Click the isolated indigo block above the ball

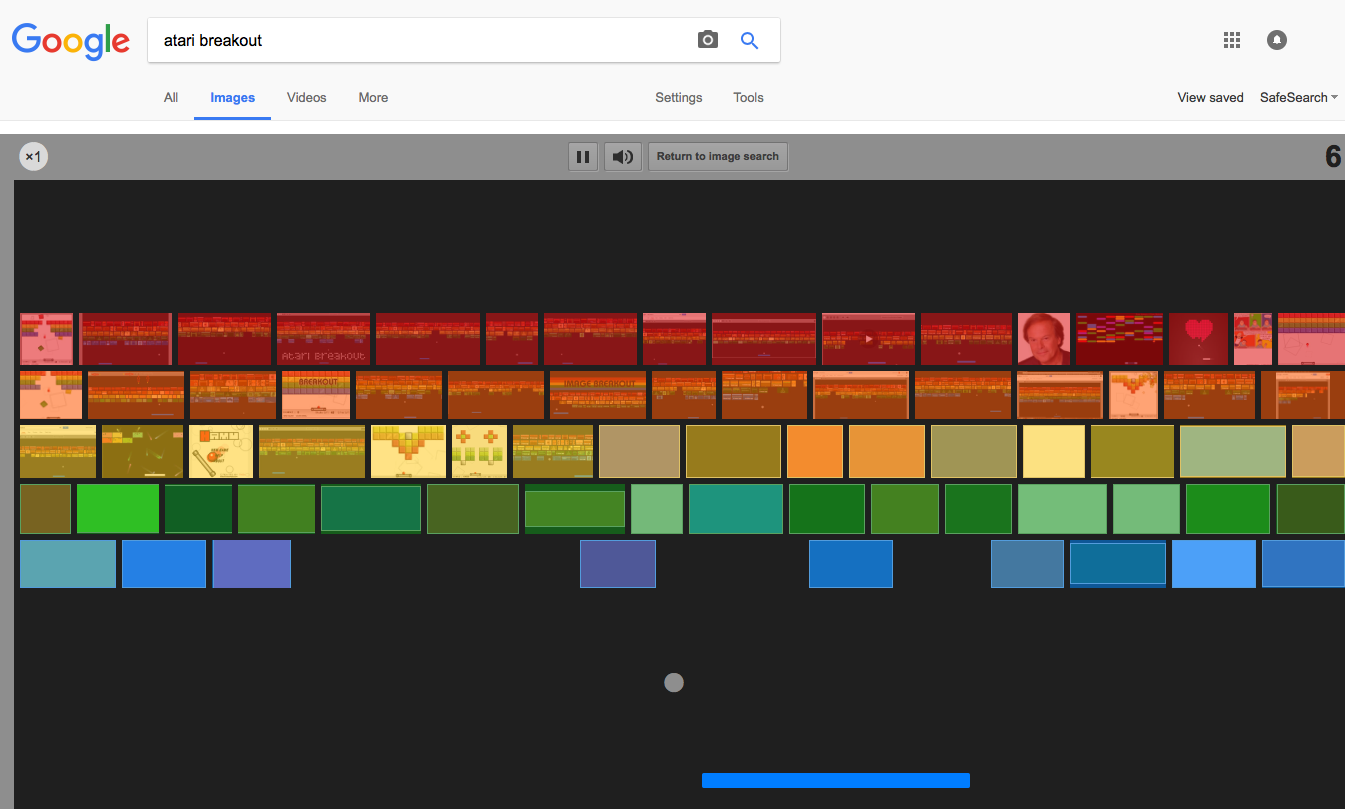(618, 564)
